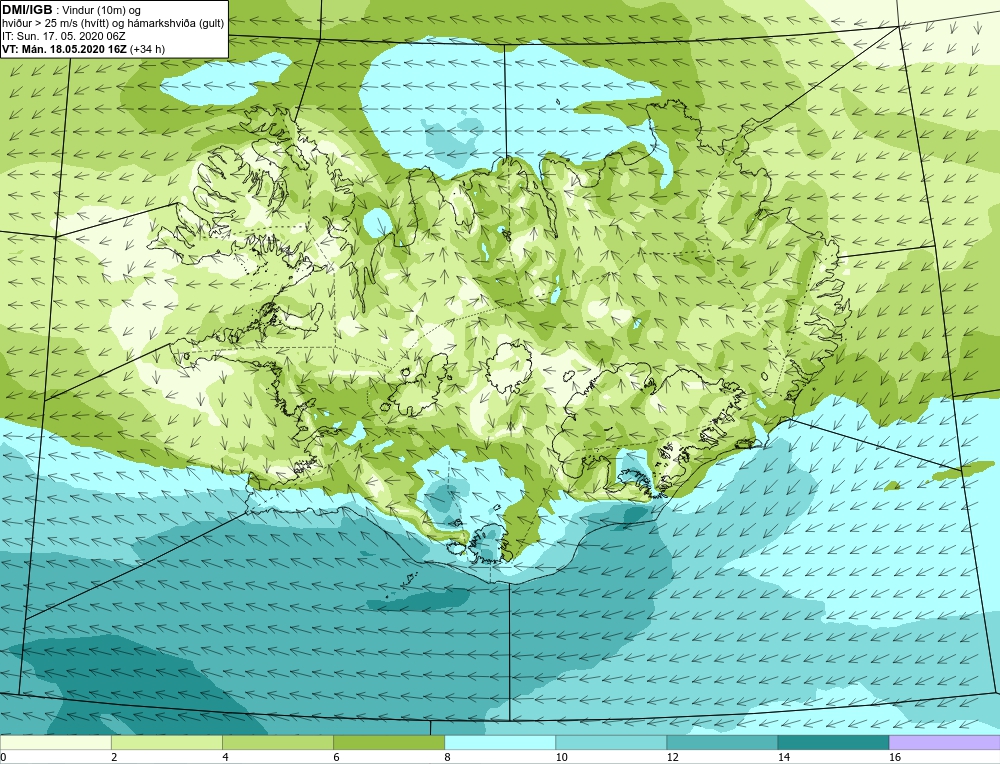Click the 2–4 m/s light green legend swatch
The height and width of the screenshot is (764, 1000).
tap(166, 742)
